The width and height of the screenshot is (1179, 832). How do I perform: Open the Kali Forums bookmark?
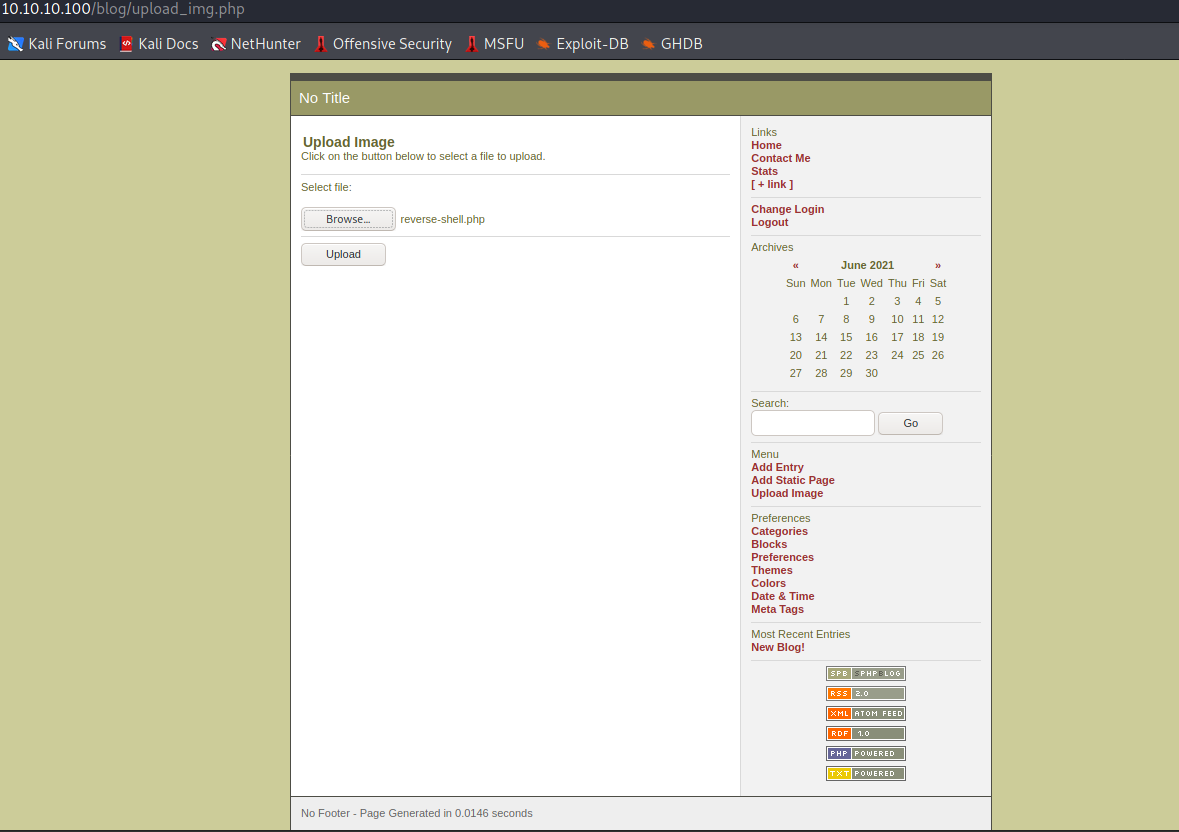[x=57, y=44]
